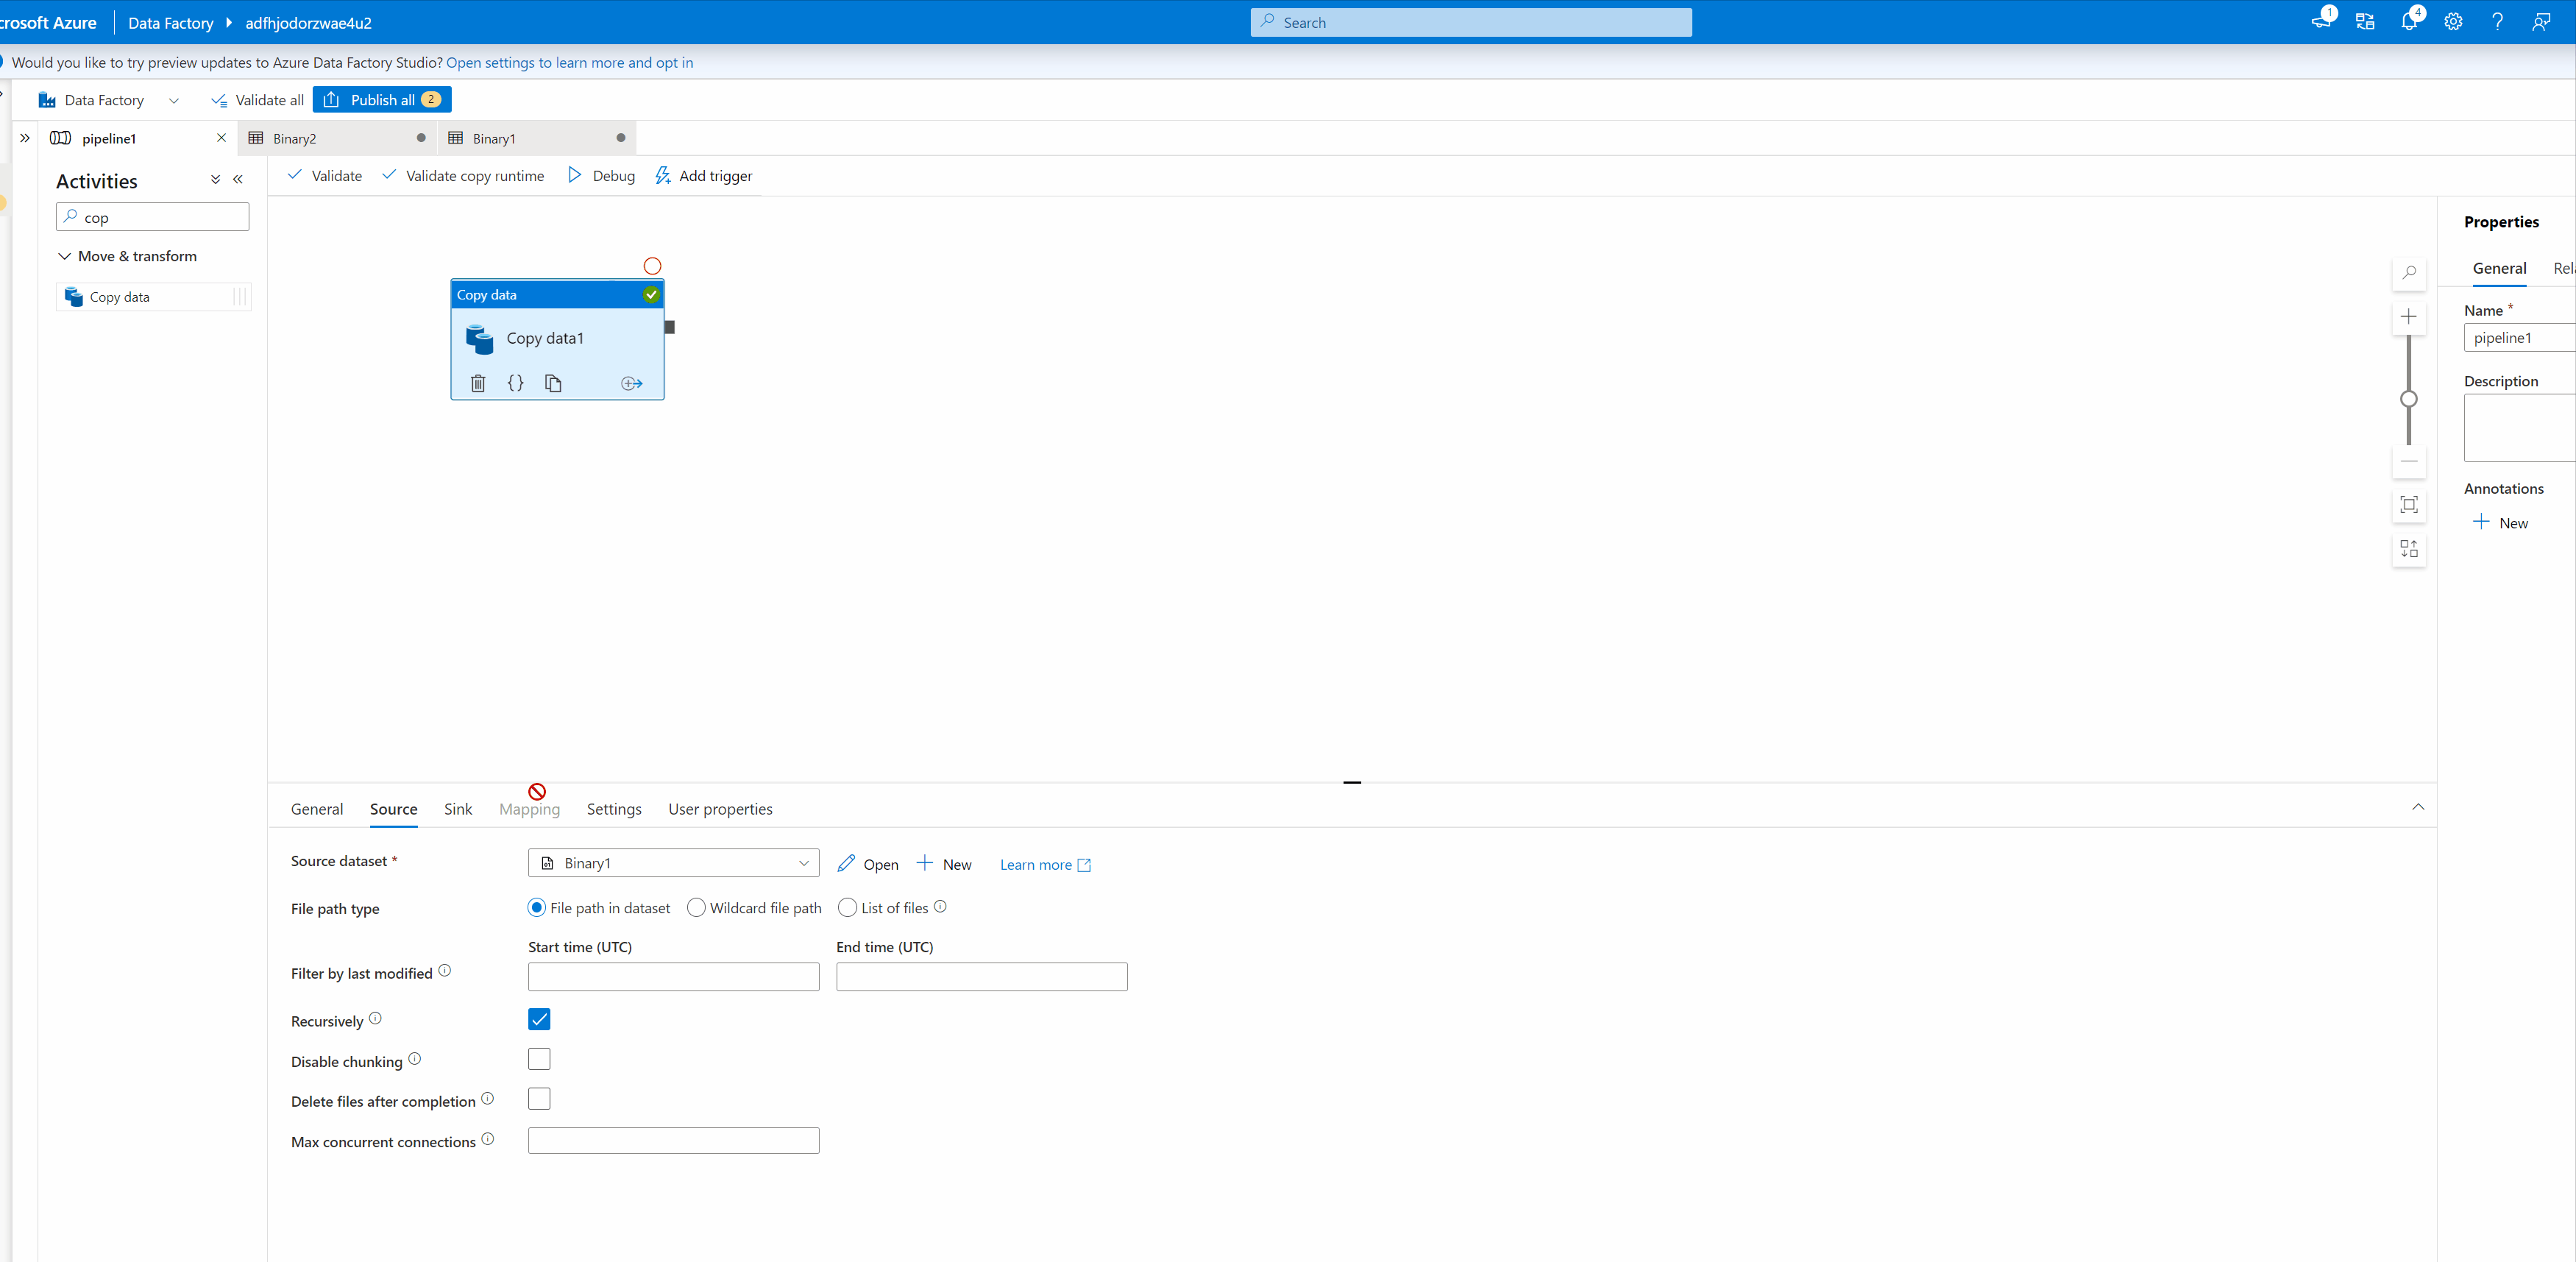Click the canvas zoom slider handle

2409,399
